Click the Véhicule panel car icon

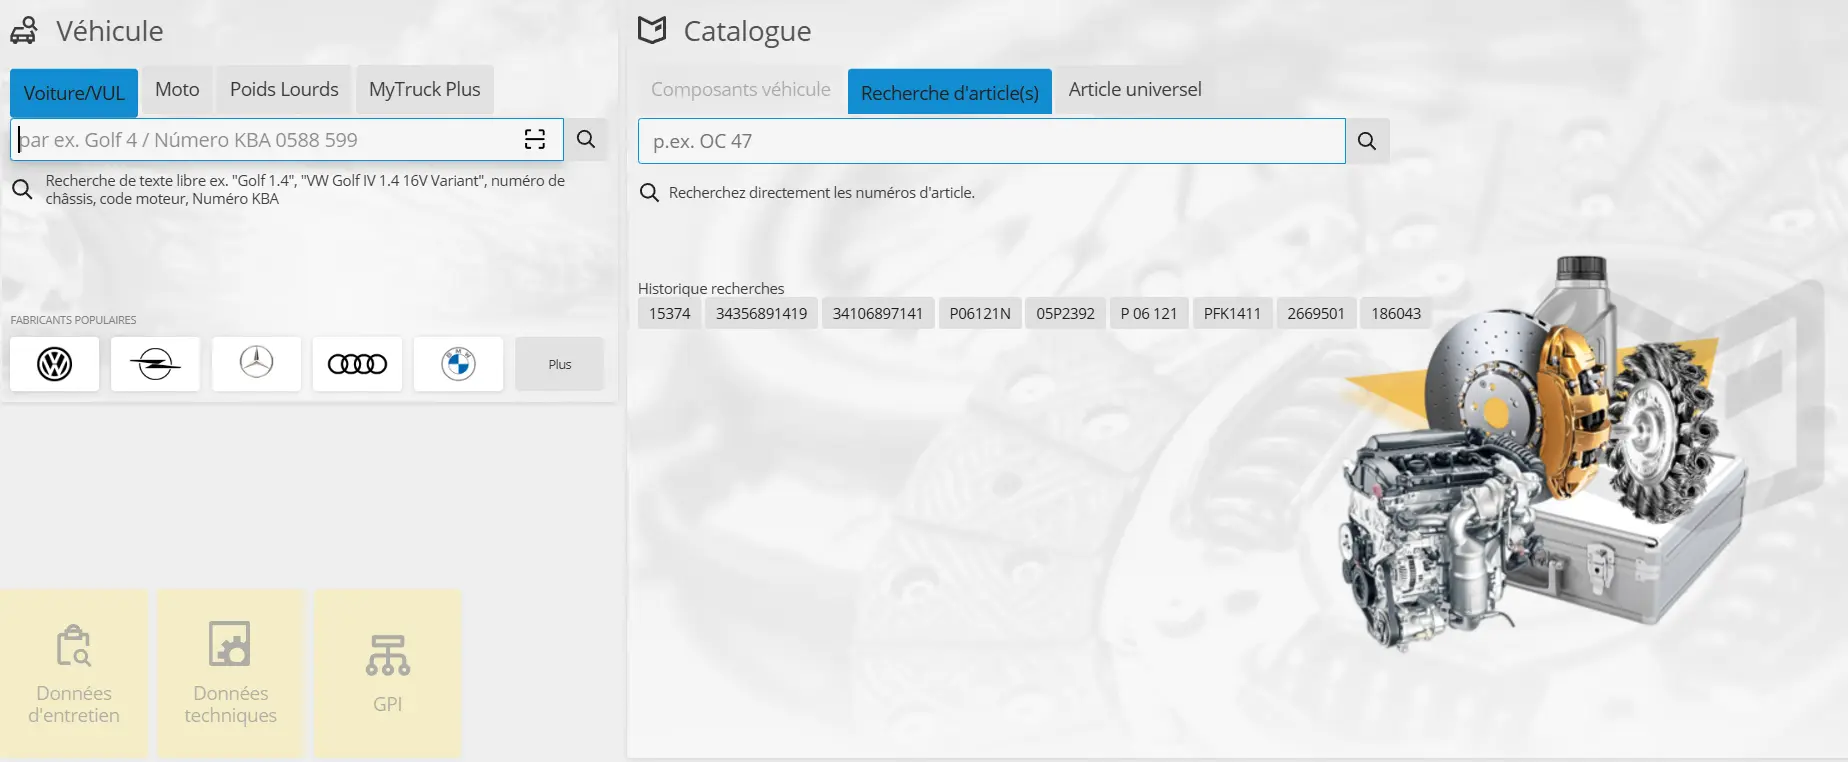point(24,31)
